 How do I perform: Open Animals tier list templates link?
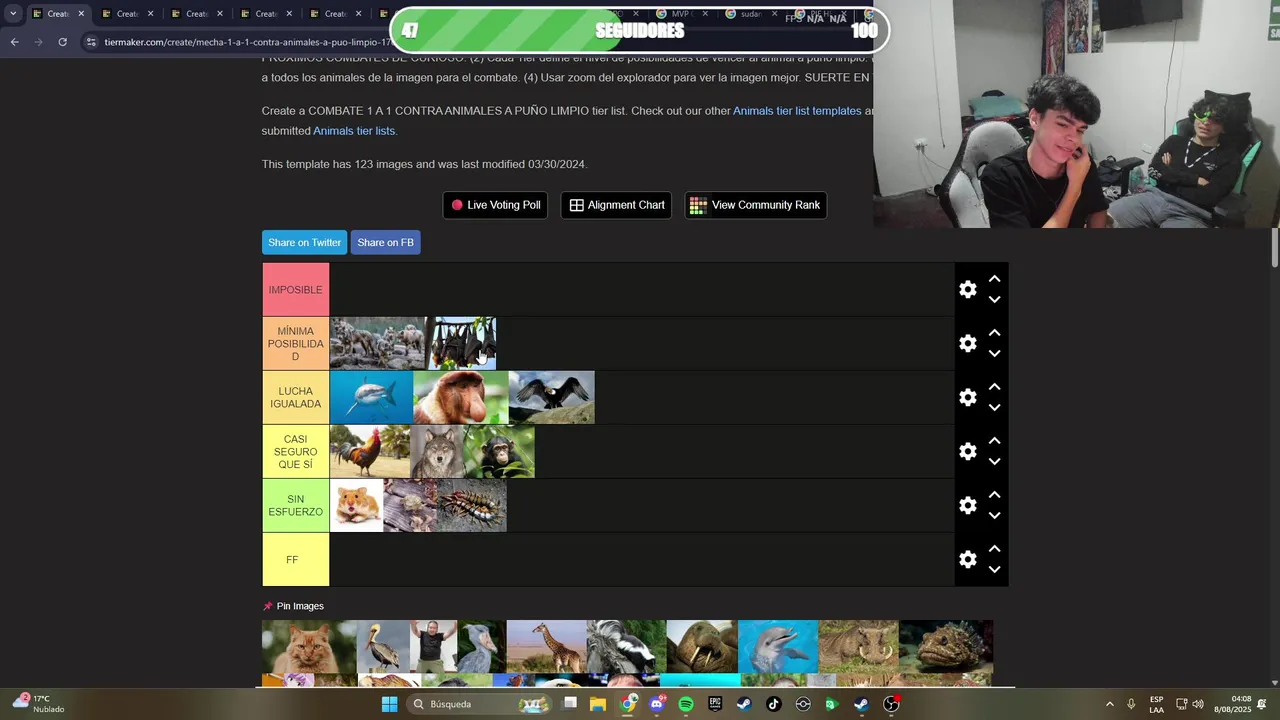pyautogui.click(x=797, y=111)
